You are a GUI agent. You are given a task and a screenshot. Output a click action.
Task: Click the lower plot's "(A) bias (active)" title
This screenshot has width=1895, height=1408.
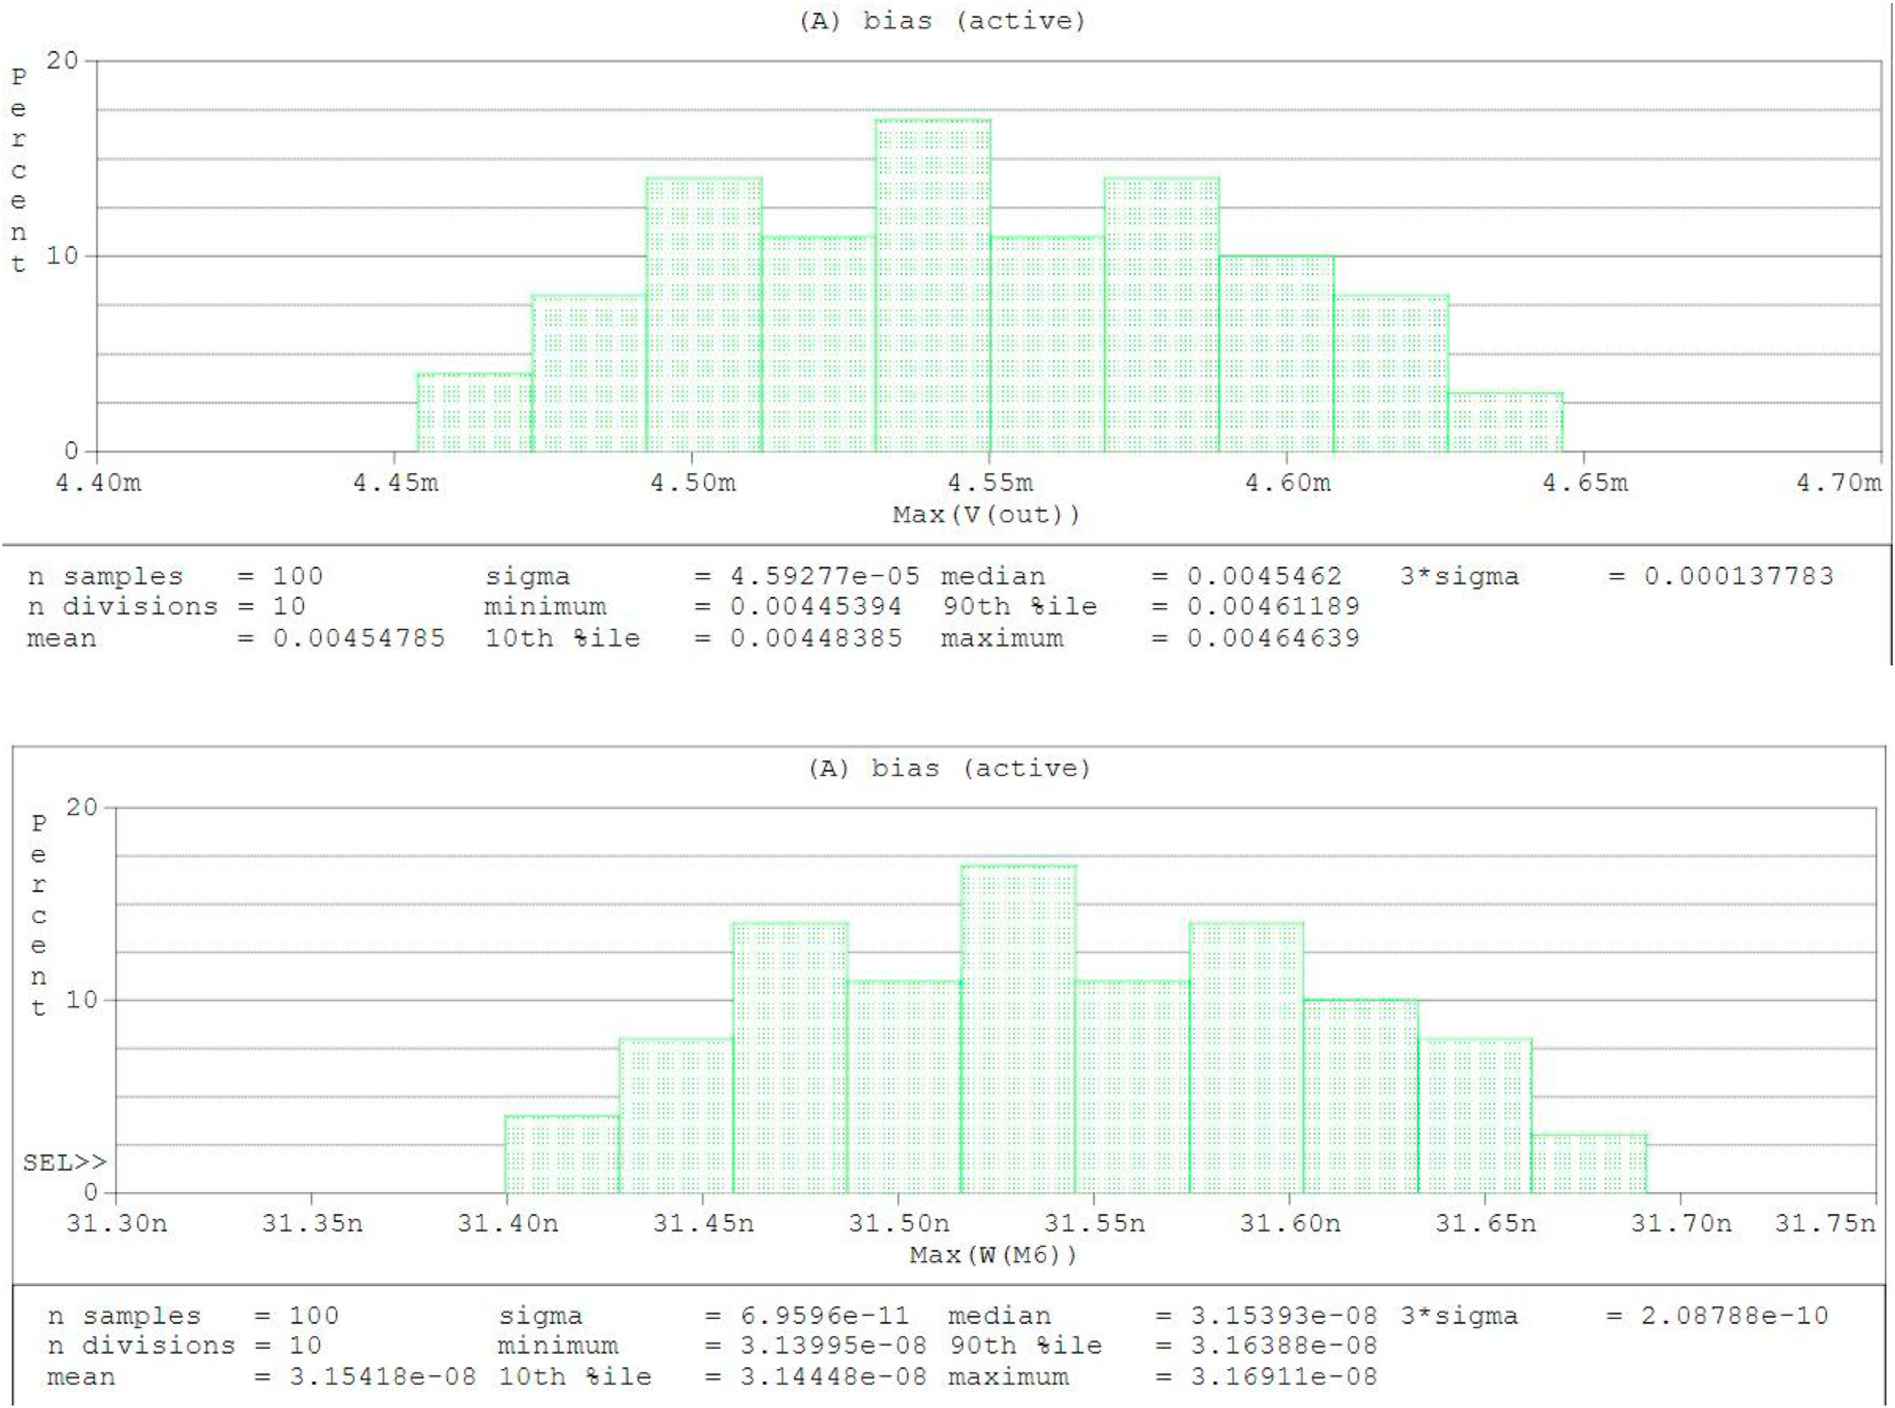[949, 768]
